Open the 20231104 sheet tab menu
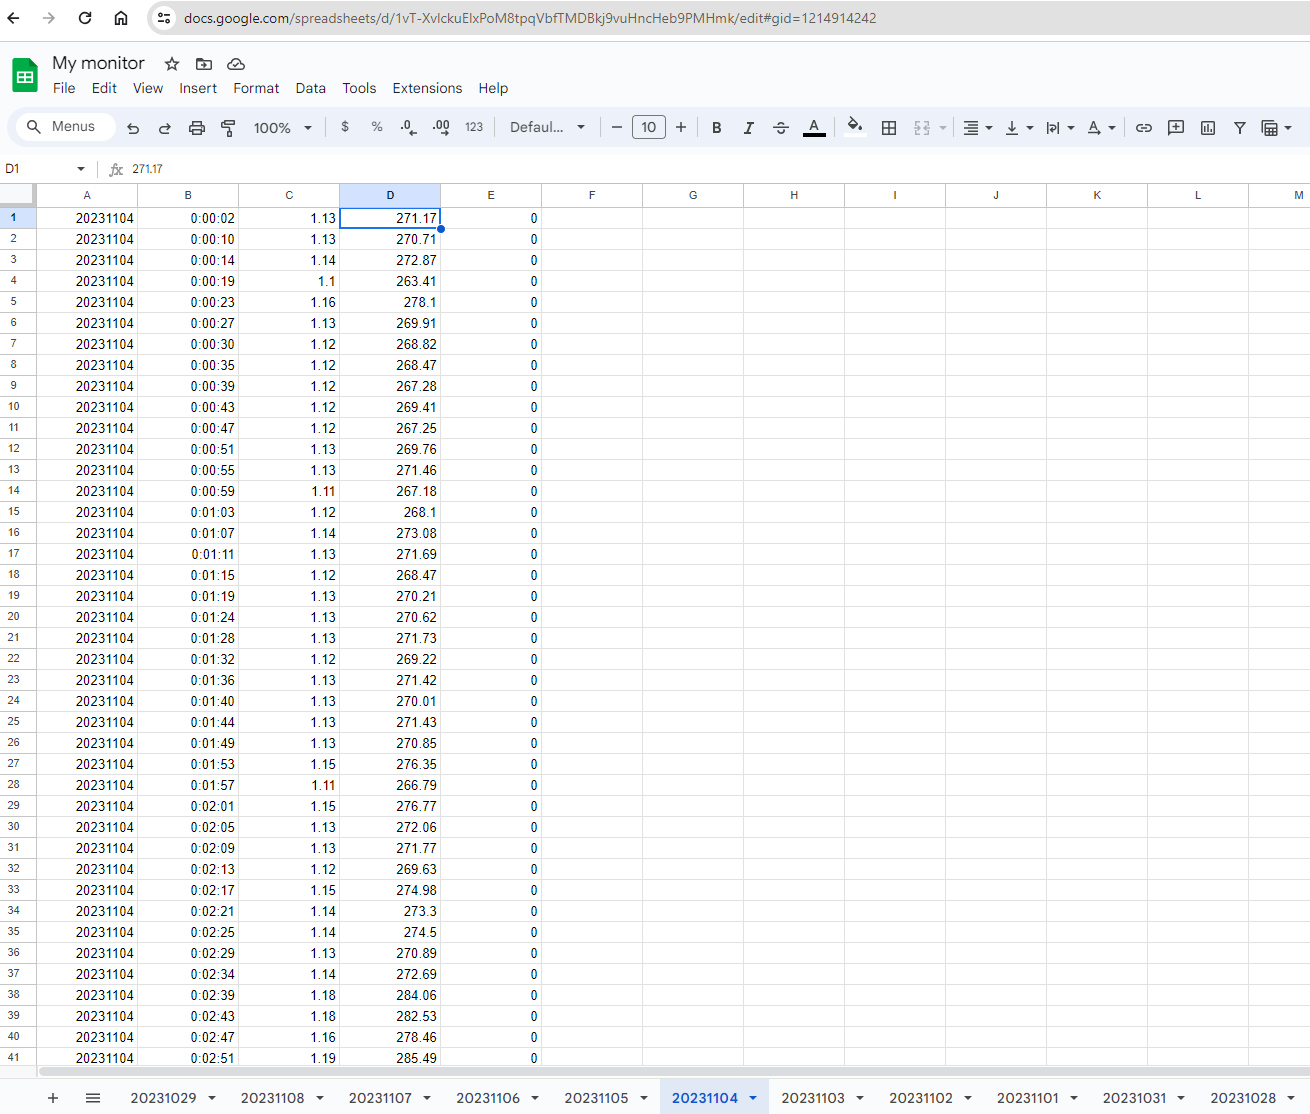The height and width of the screenshot is (1114, 1310). tap(752, 1097)
